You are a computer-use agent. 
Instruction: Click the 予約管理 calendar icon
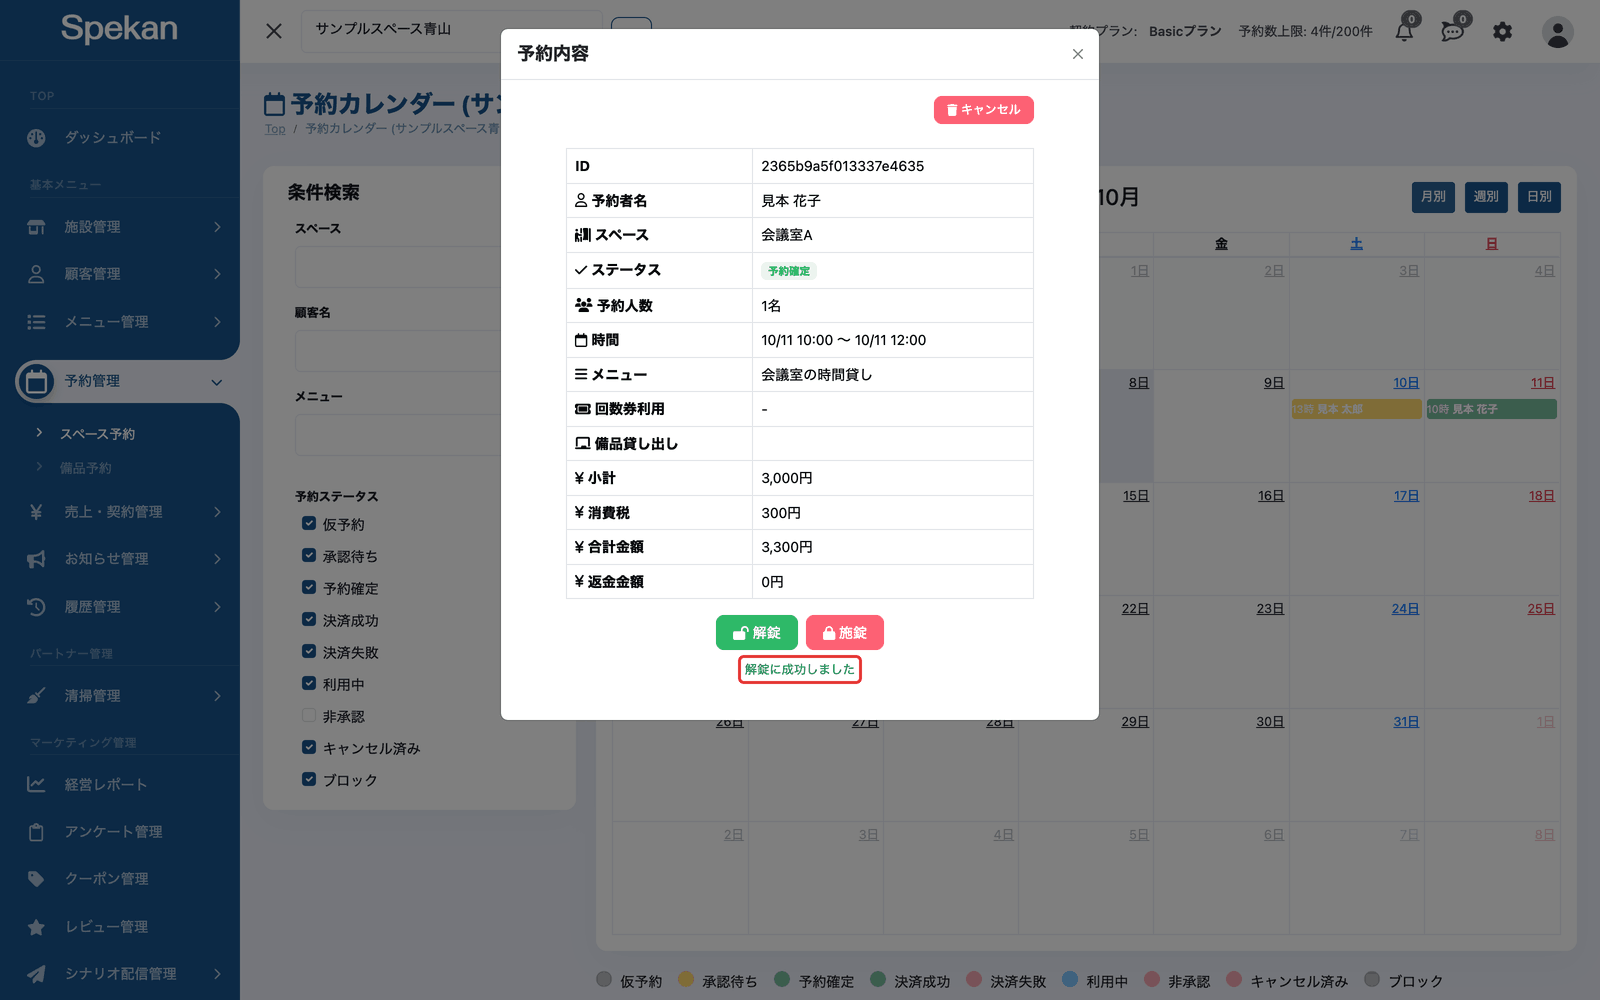(x=36, y=381)
